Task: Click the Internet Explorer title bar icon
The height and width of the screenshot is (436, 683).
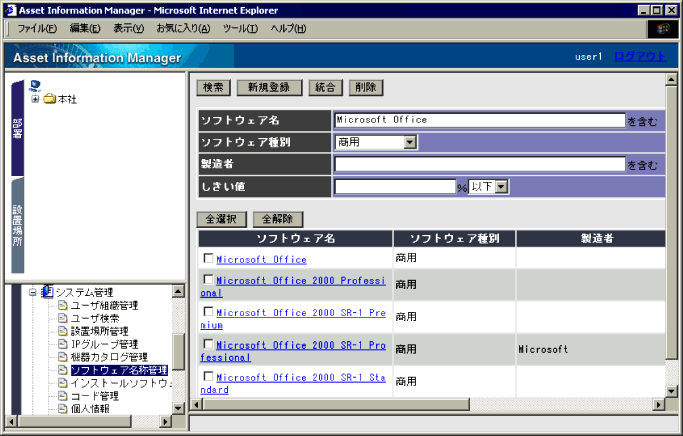Action: click(x=11, y=10)
